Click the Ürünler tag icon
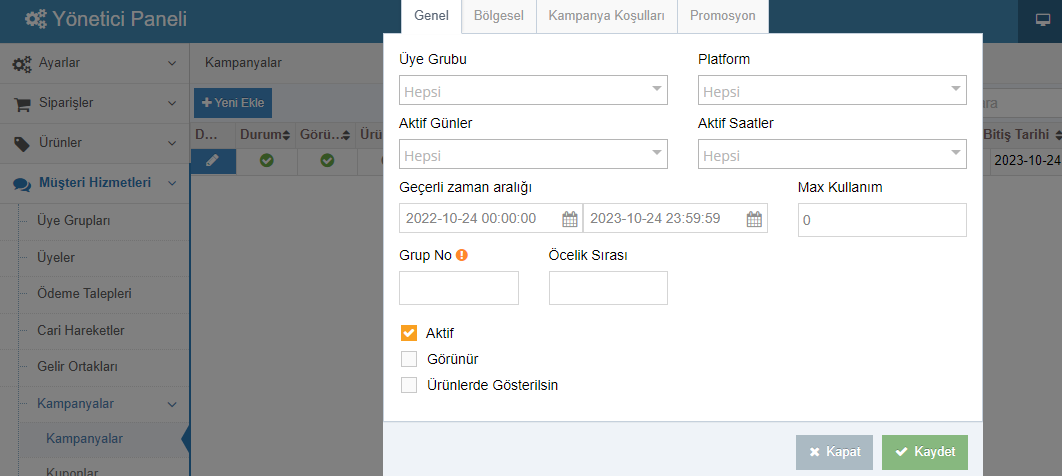This screenshot has height=476, width=1062. tap(22, 144)
